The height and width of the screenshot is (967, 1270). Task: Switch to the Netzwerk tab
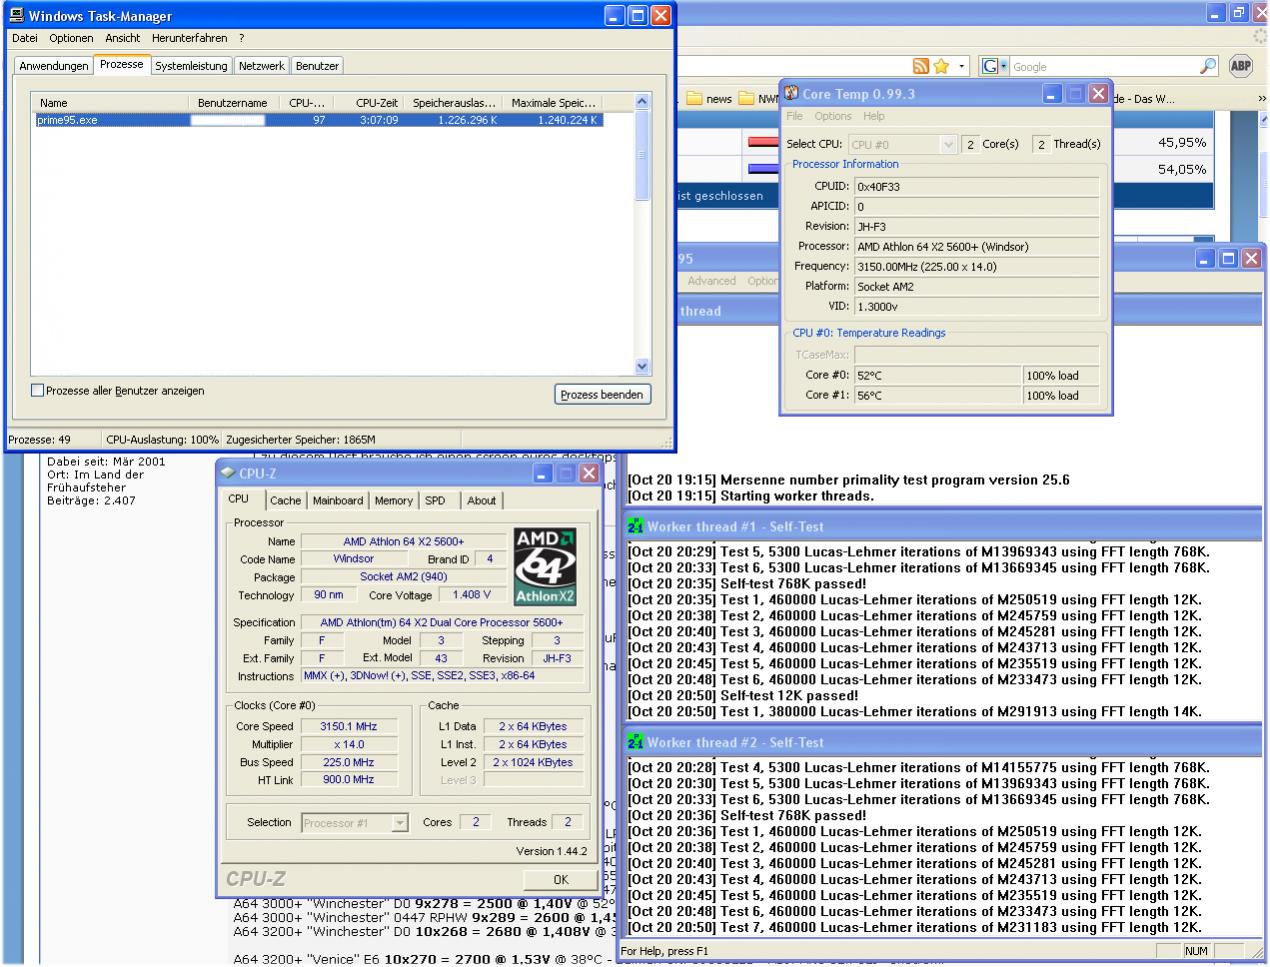tap(261, 66)
